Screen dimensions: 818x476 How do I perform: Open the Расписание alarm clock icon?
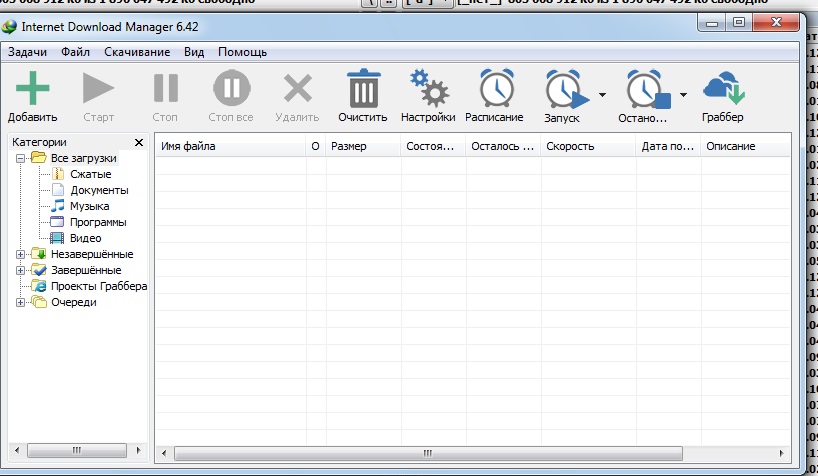496,88
